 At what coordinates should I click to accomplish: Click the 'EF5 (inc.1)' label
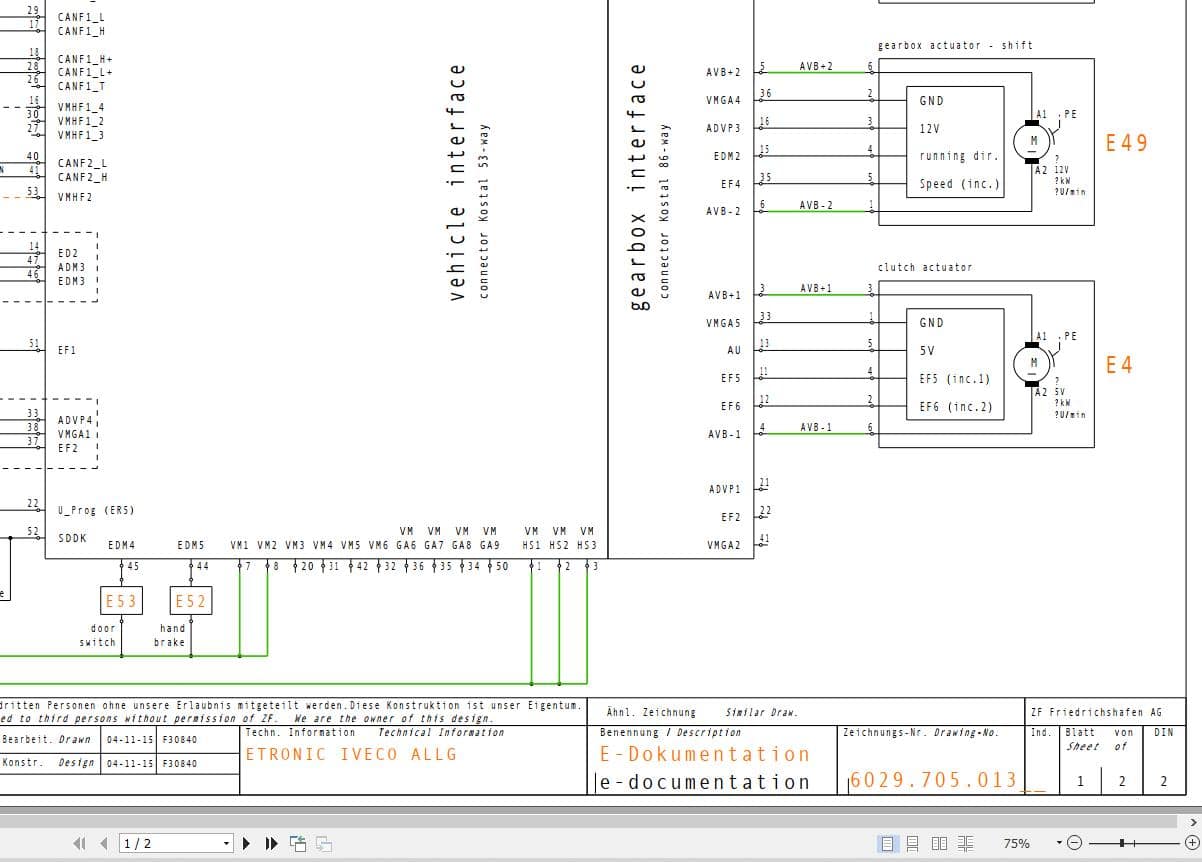click(x=955, y=379)
